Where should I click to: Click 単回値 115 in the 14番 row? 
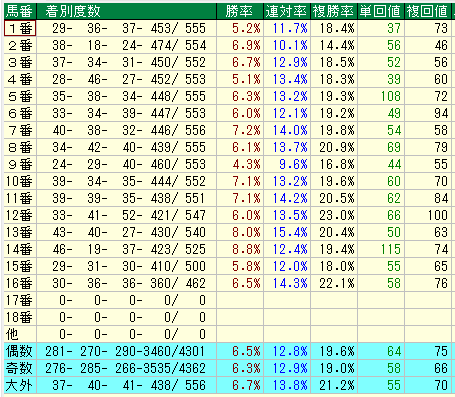pos(391,249)
